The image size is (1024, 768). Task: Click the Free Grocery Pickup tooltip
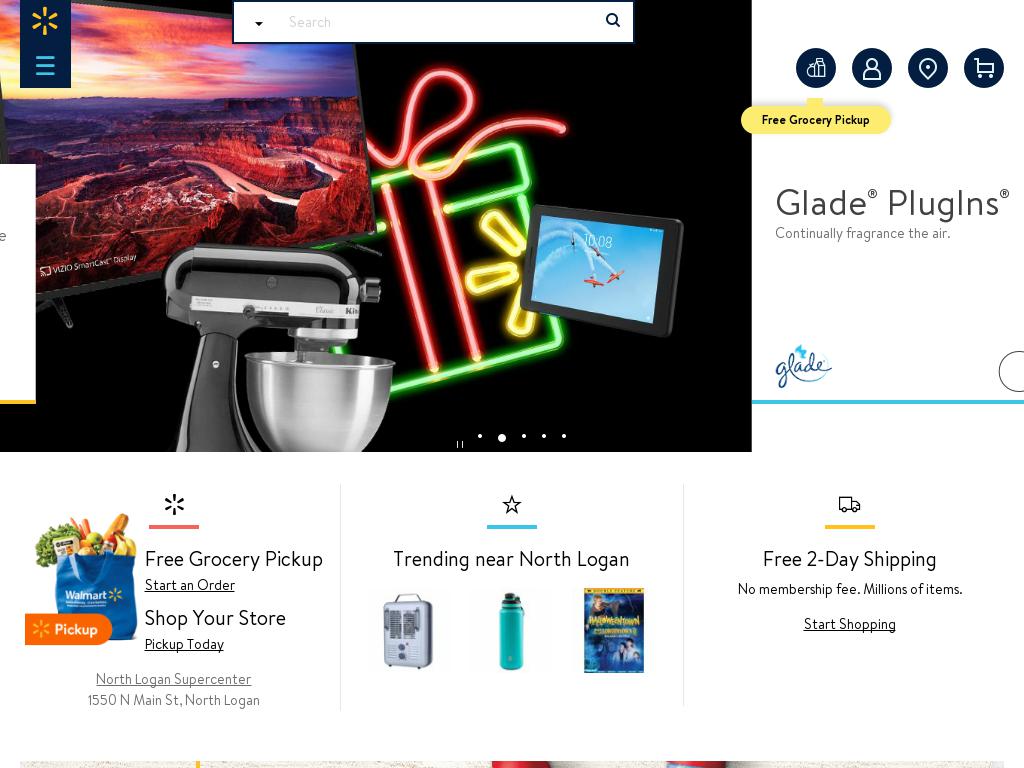point(815,120)
